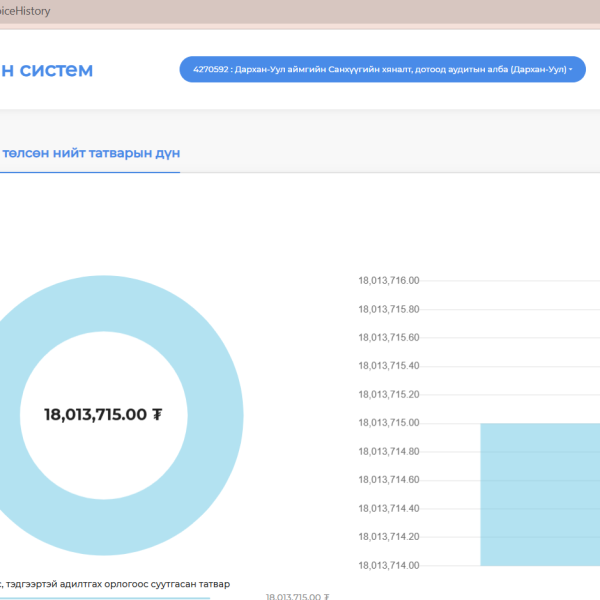The height and width of the screenshot is (600, 600).
Task: Click the 18,013,714.00 y-axis label
Action: click(388, 566)
